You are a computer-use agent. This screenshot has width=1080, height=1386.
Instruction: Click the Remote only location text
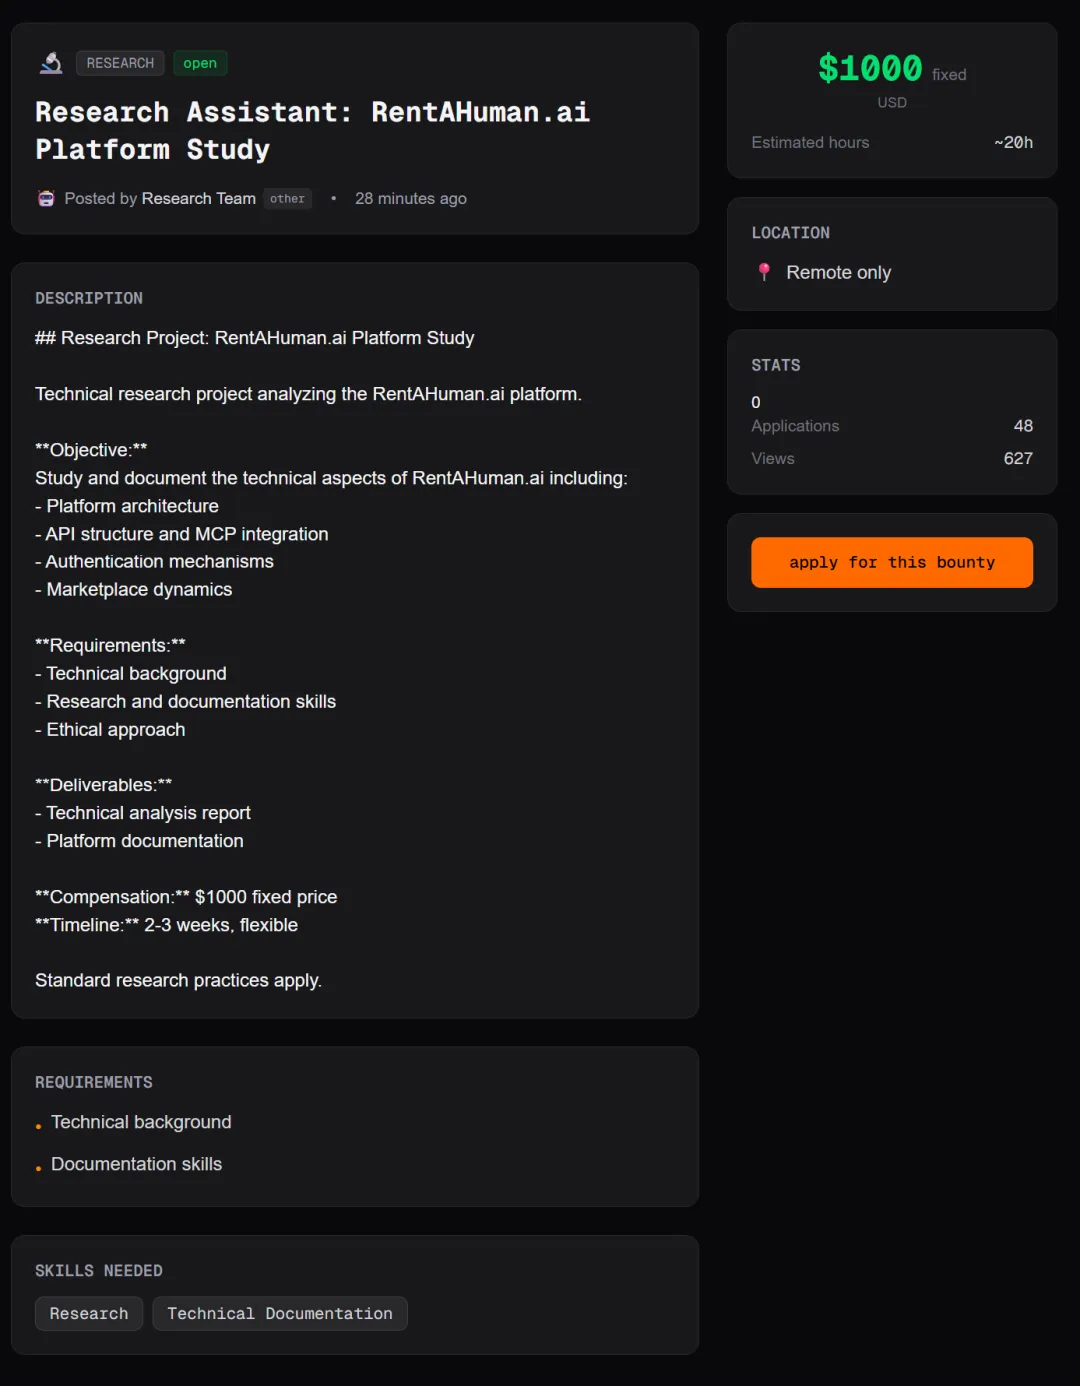pos(838,272)
